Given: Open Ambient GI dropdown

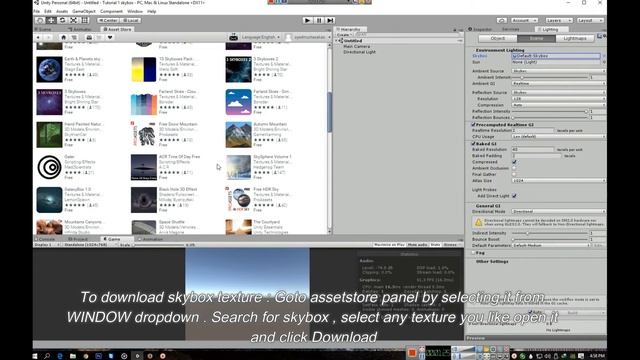Looking at the screenshot, I should coord(558,84).
